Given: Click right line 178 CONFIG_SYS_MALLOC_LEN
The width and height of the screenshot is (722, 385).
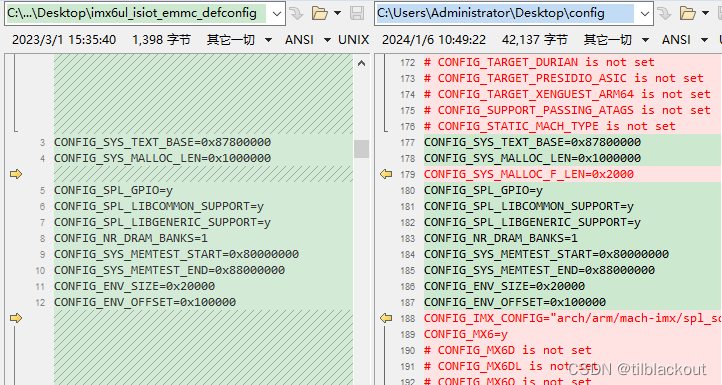Looking at the screenshot, I should coord(533,158).
